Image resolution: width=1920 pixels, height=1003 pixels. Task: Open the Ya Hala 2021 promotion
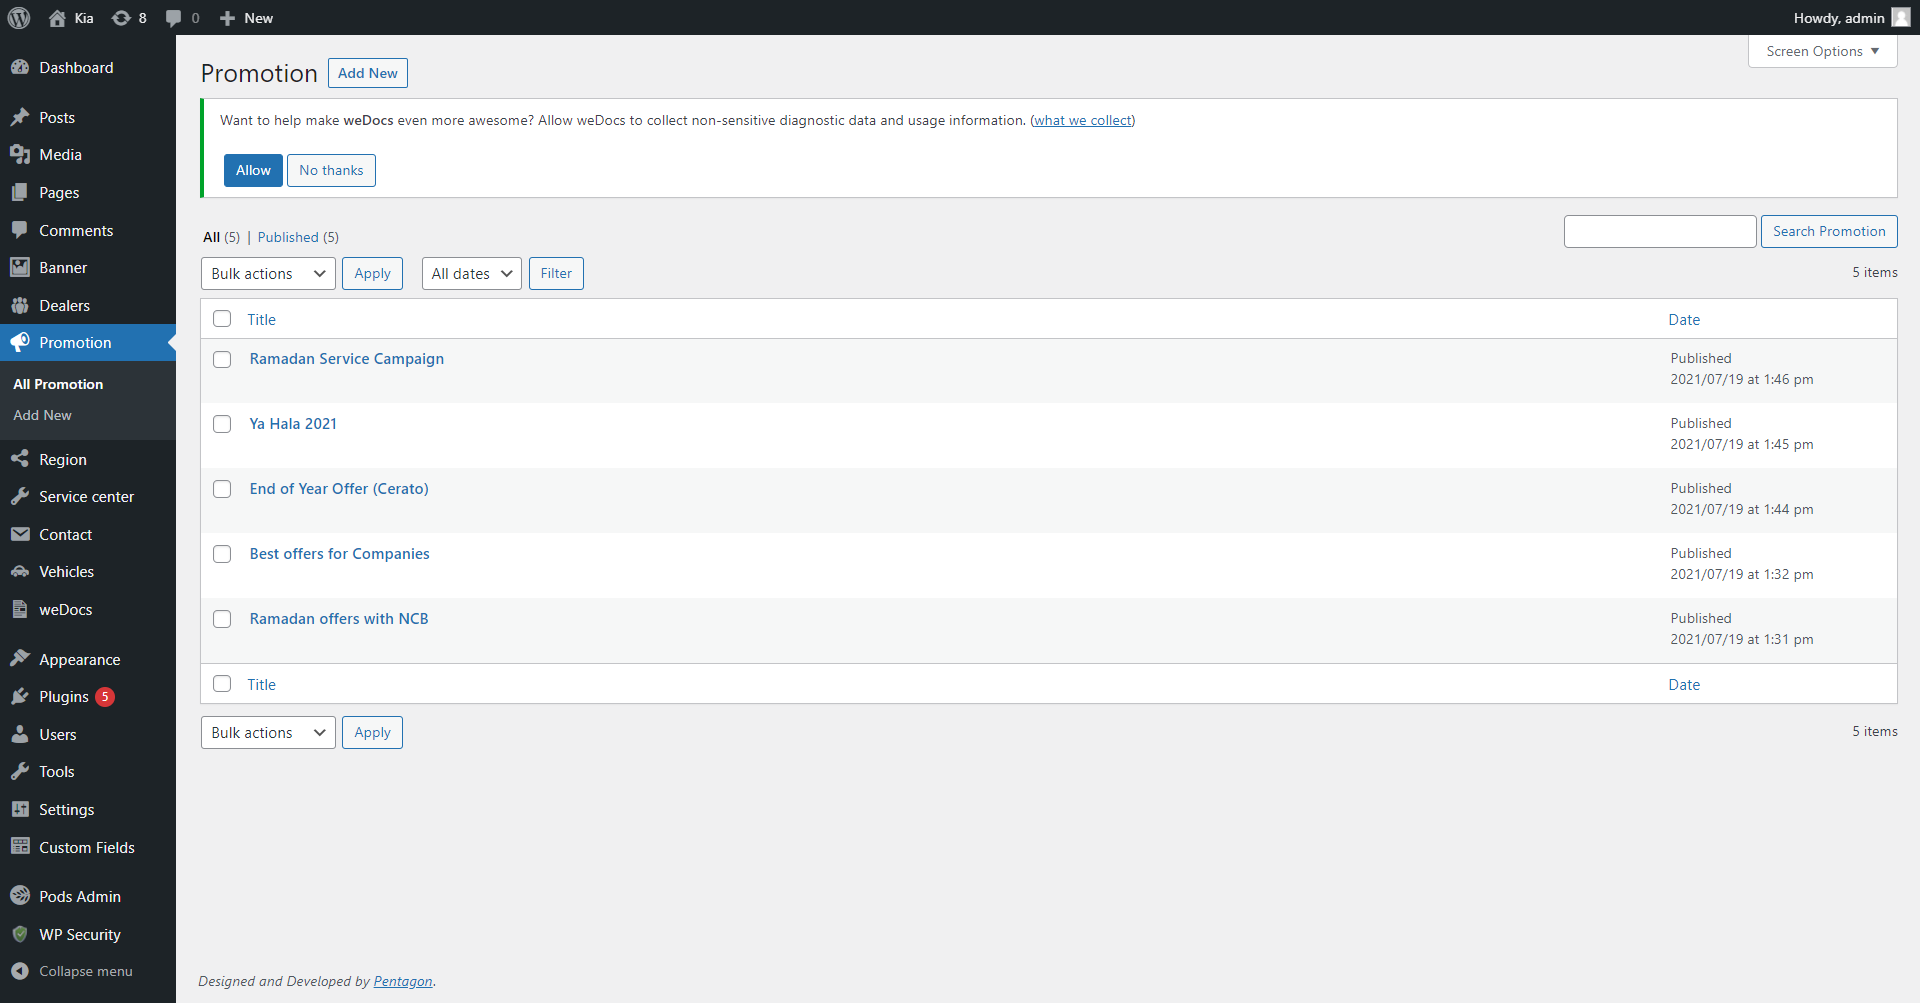point(293,424)
